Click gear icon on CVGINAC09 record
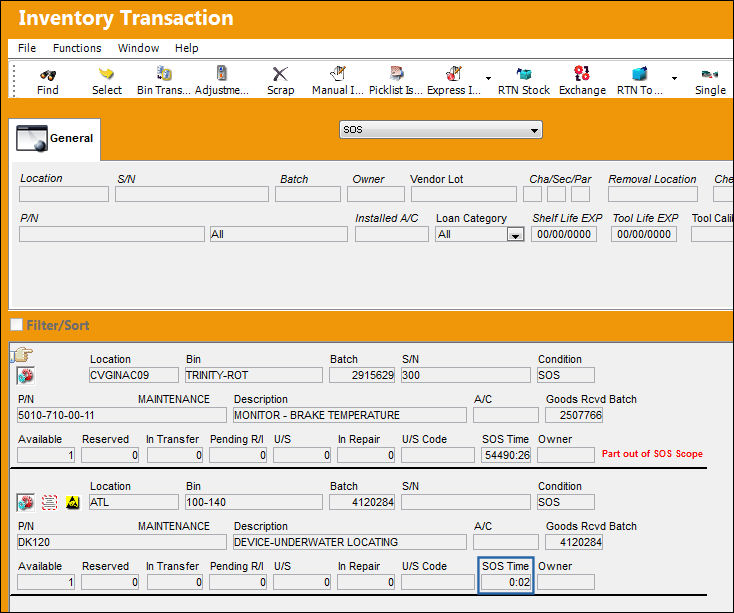Viewport: 734px width, 613px height. [x=26, y=375]
